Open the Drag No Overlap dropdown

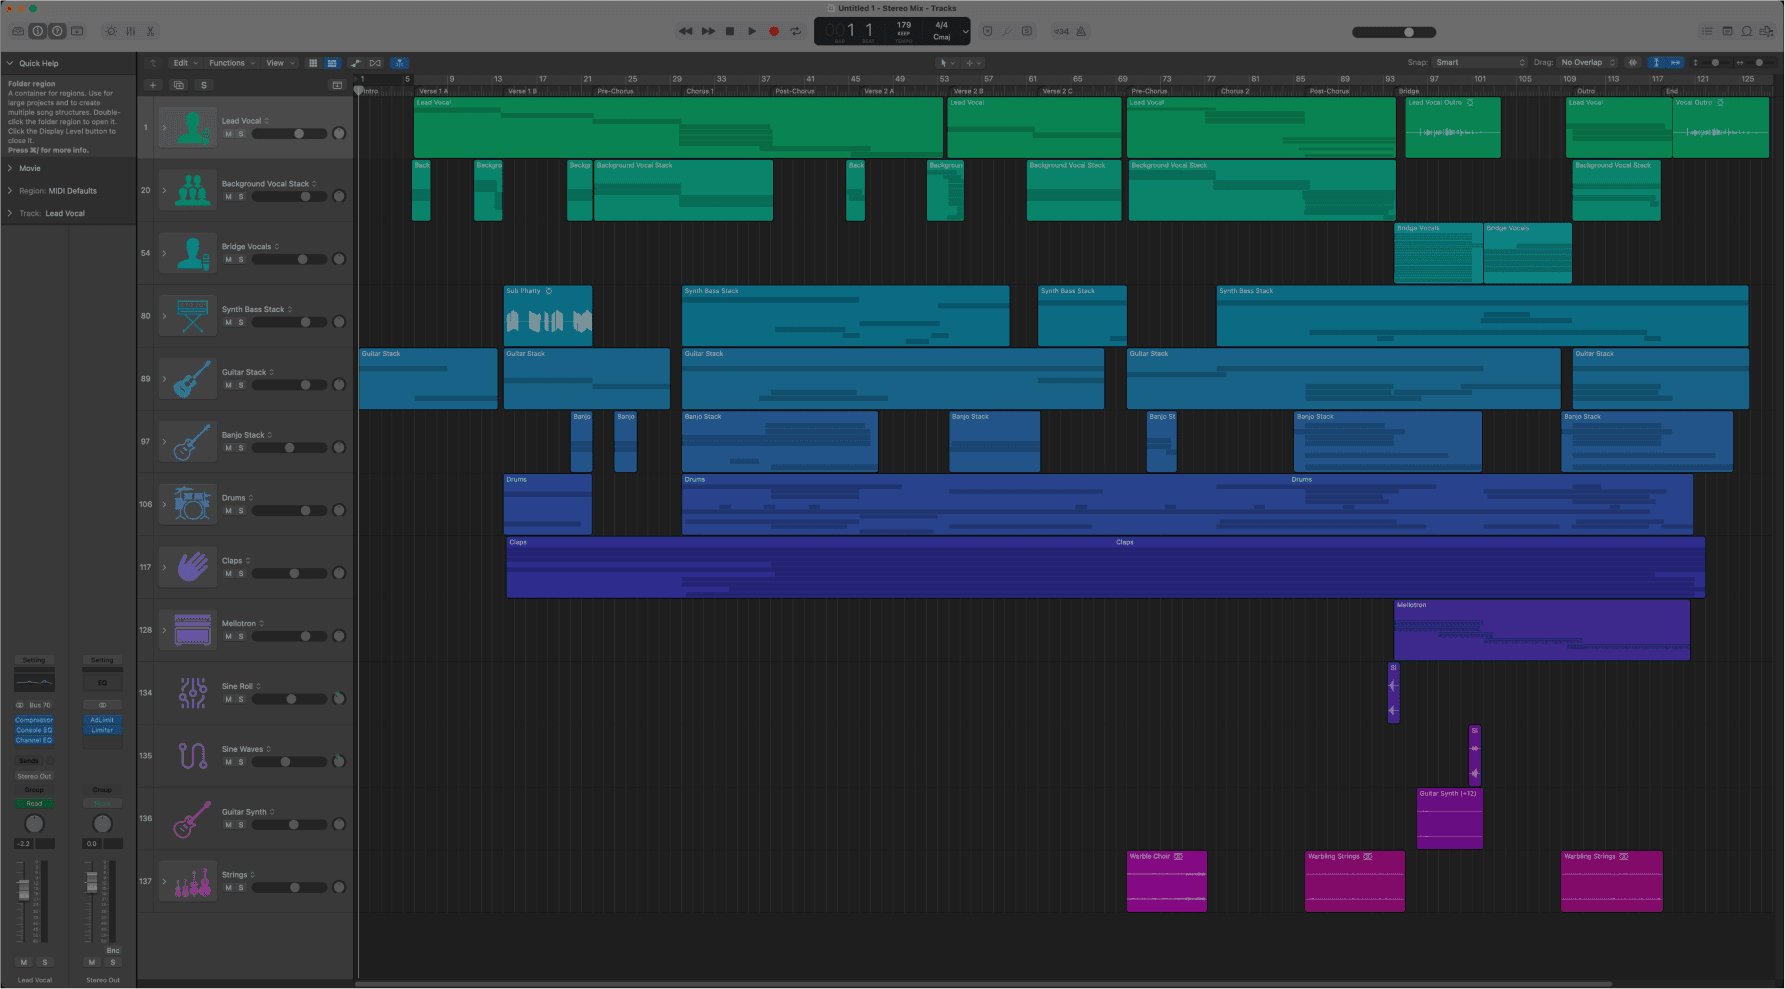pyautogui.click(x=1588, y=63)
